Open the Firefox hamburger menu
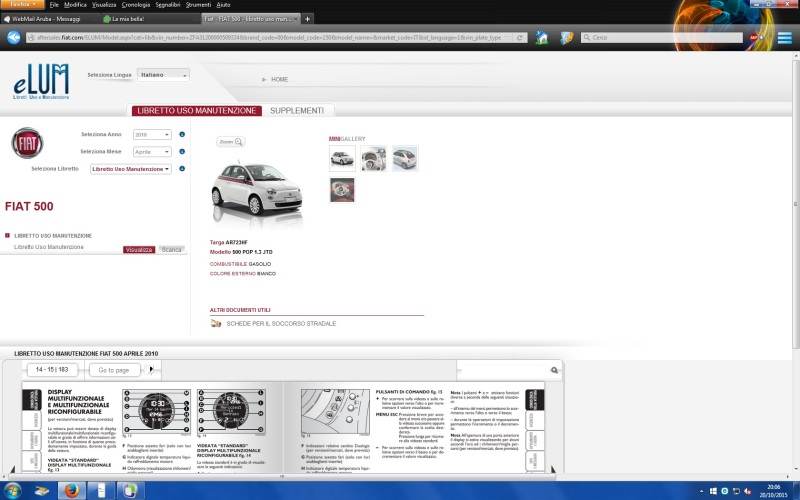This screenshot has height=500, width=800. pyautogui.click(x=785, y=38)
